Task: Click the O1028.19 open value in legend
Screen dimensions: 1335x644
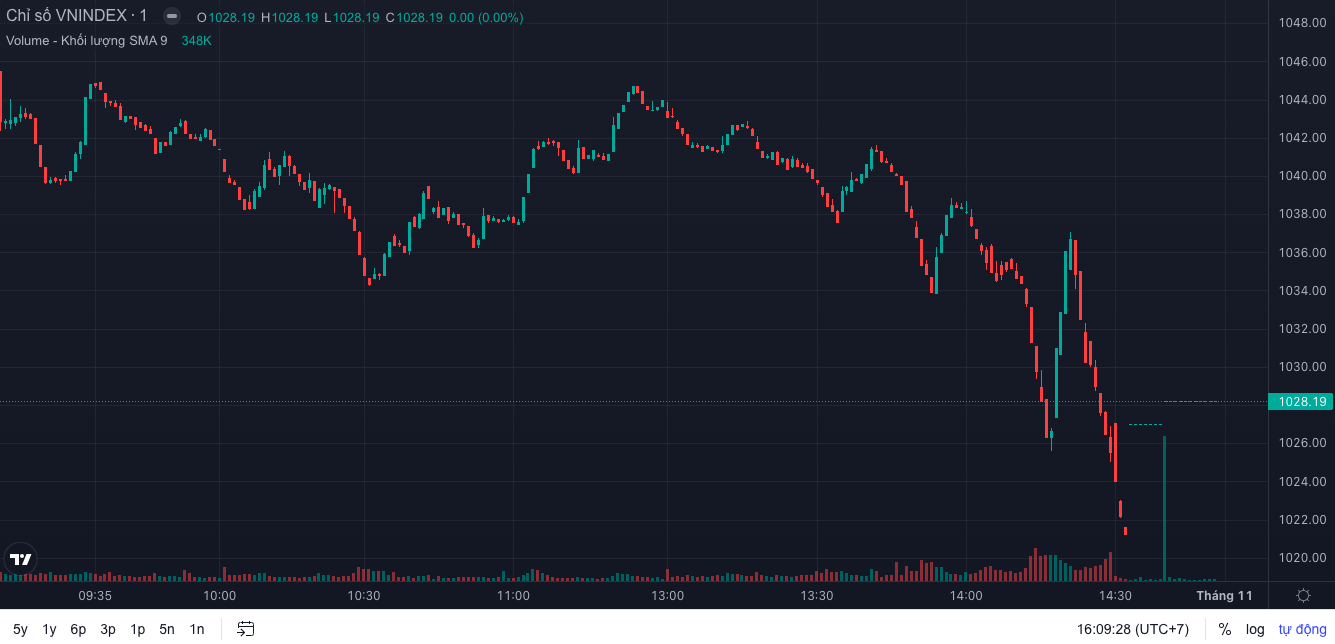Action: (x=226, y=17)
